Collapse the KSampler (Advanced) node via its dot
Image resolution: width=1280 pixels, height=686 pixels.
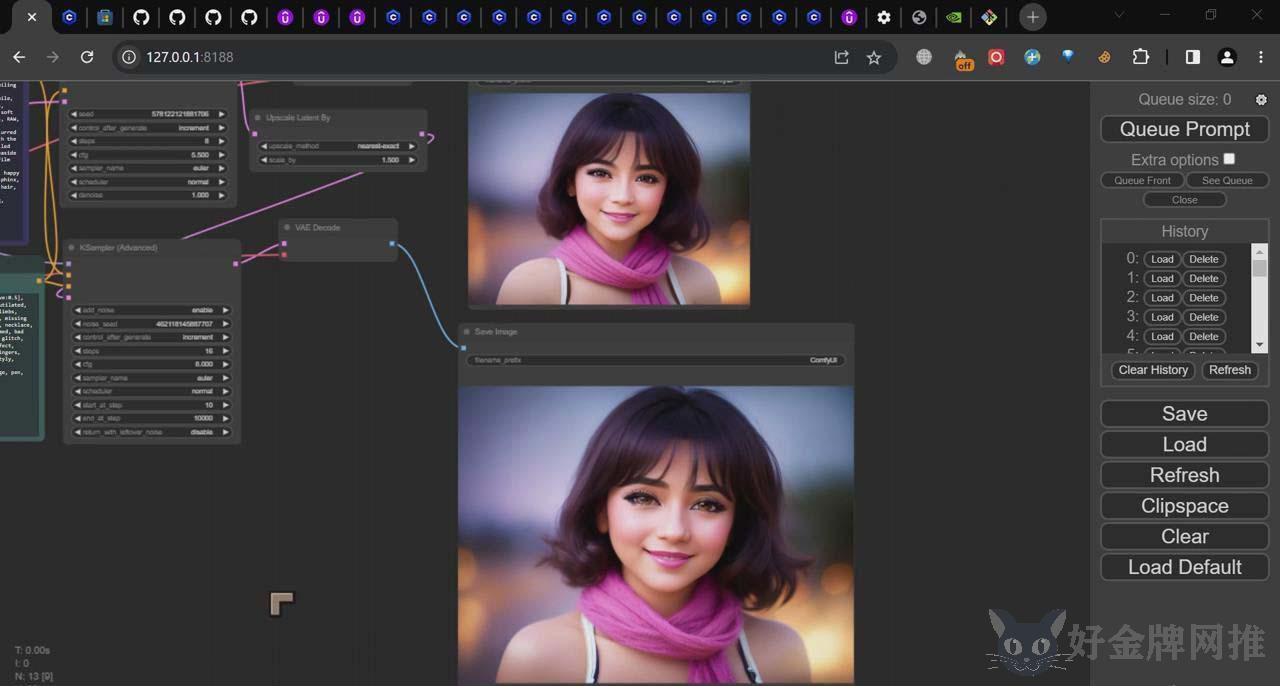pyautogui.click(x=72, y=247)
